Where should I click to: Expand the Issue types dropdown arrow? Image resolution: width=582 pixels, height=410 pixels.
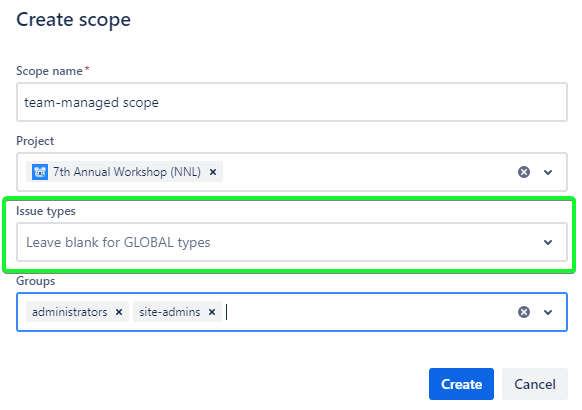(x=548, y=242)
